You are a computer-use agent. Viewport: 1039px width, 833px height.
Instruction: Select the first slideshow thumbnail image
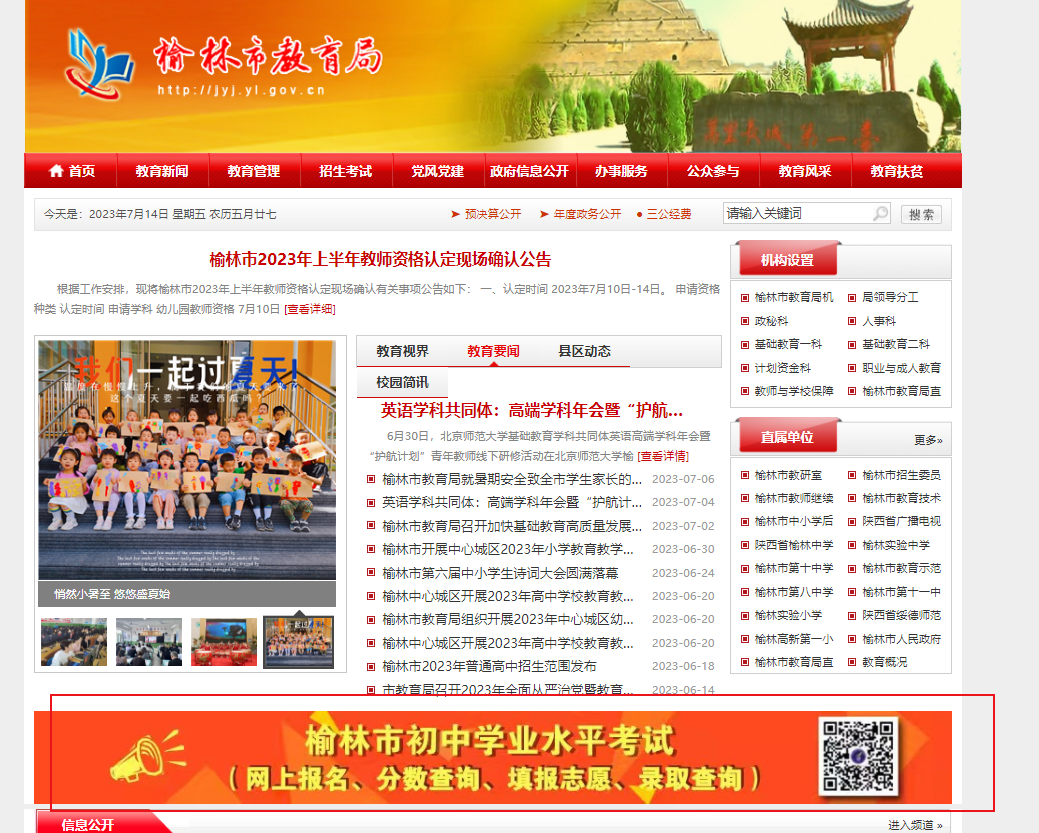74,642
